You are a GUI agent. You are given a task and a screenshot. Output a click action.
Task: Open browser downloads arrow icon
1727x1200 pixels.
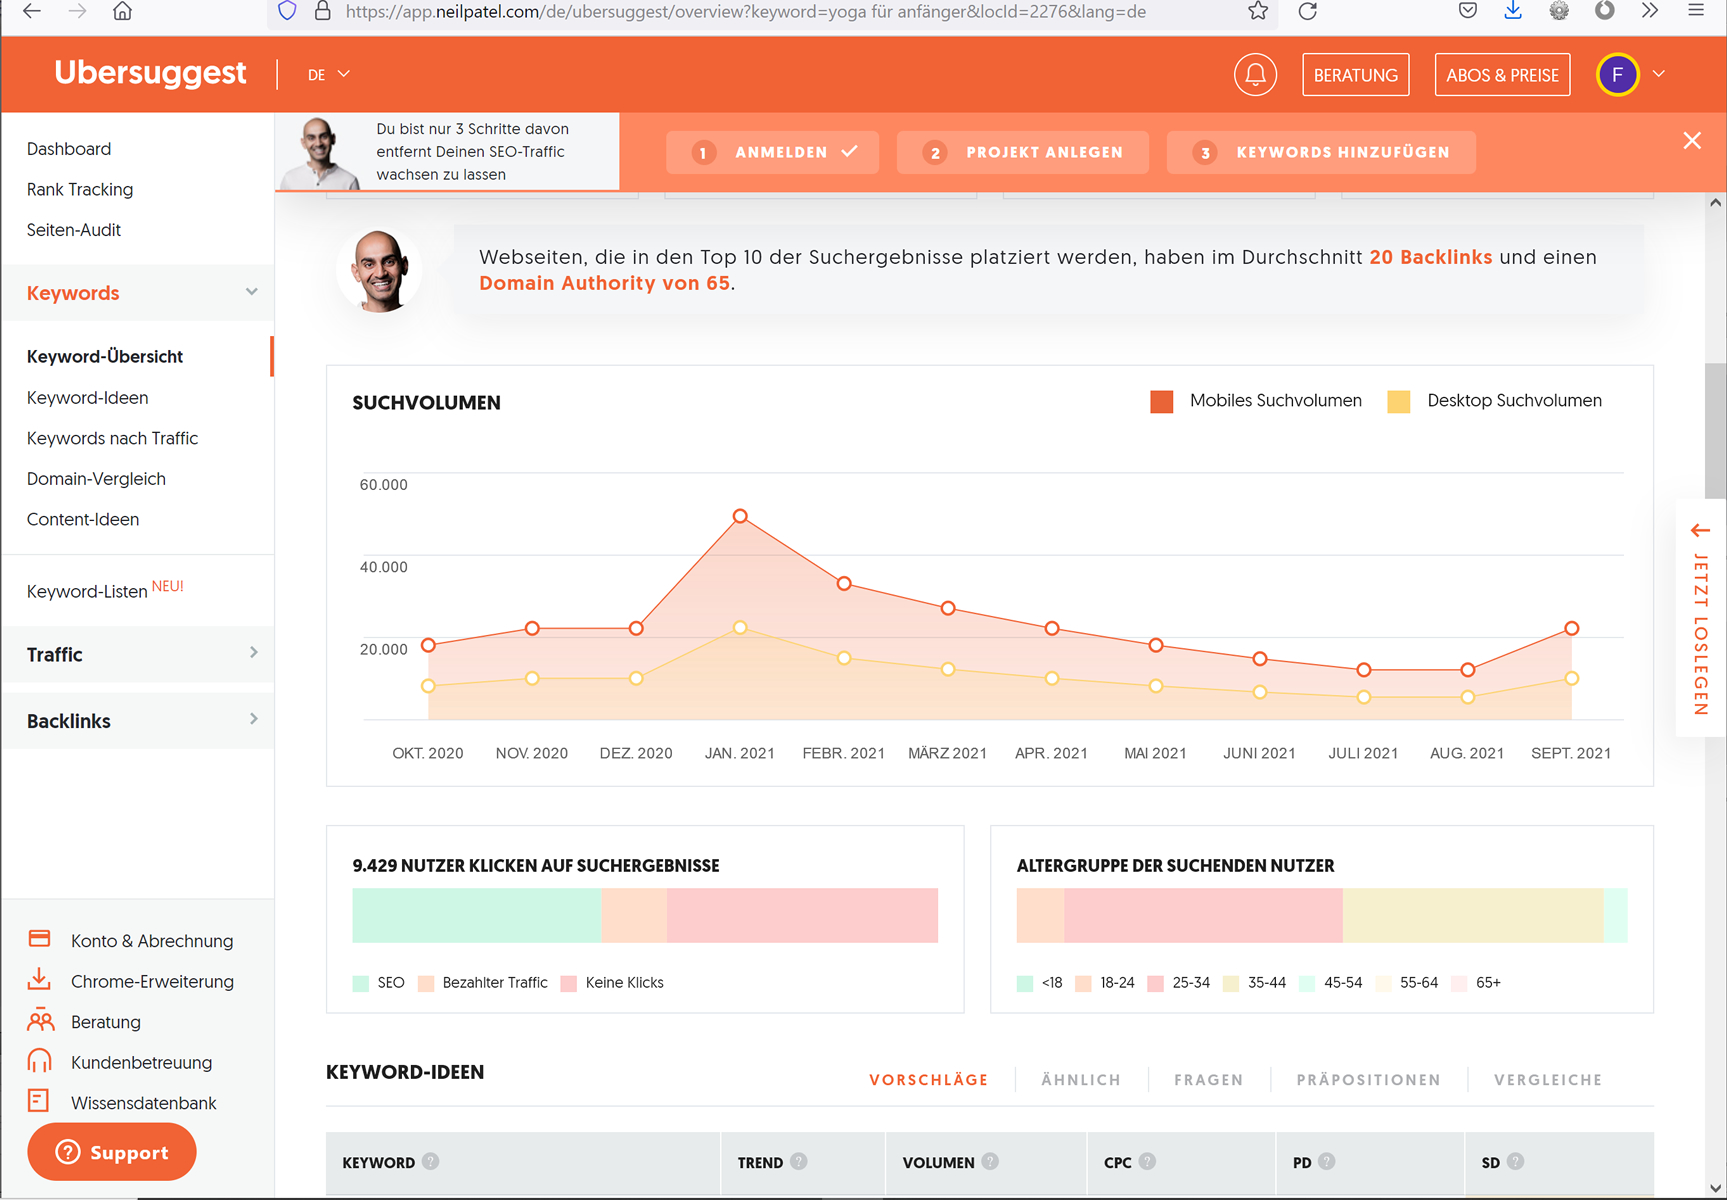click(1513, 11)
